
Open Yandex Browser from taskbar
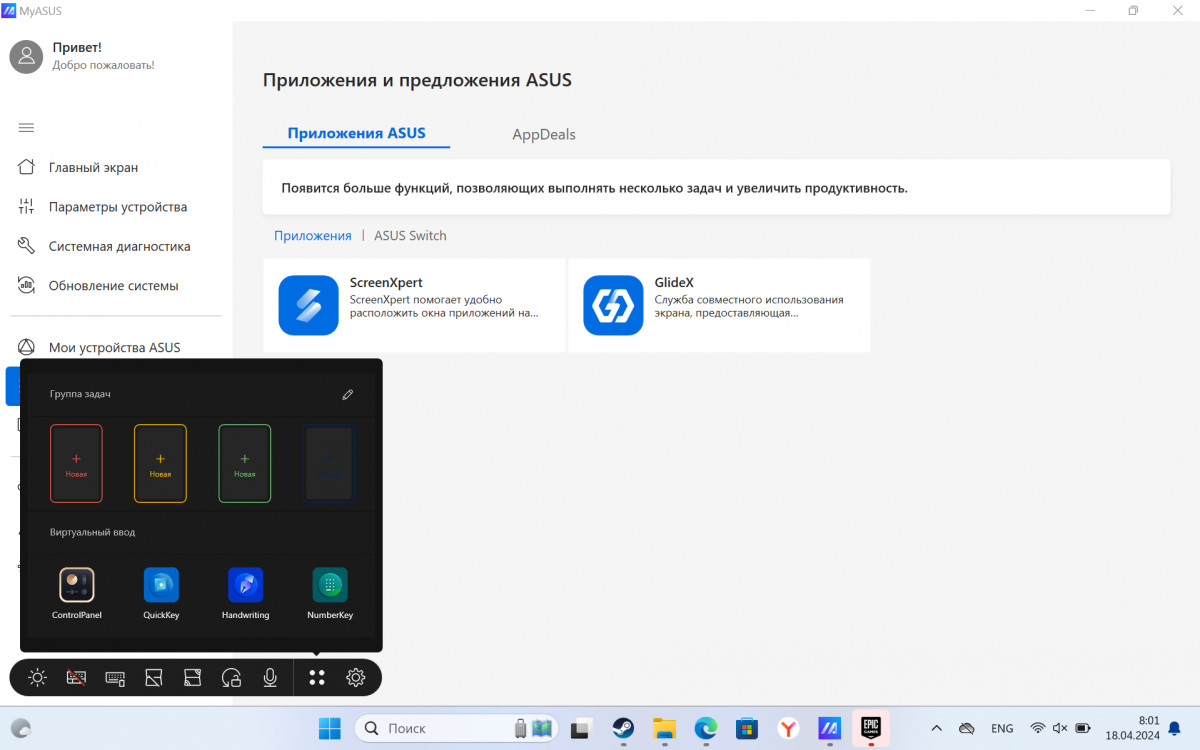point(788,728)
